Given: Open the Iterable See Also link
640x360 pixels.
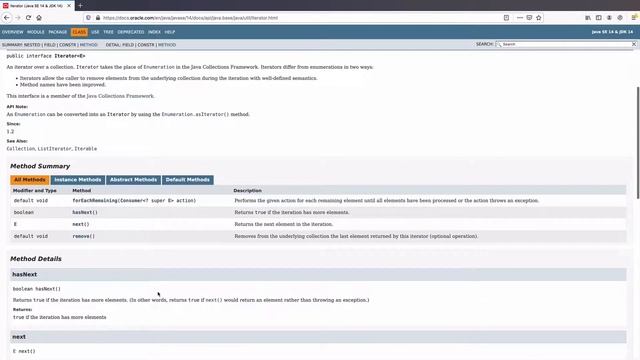Looking at the screenshot, I should click(86, 149).
